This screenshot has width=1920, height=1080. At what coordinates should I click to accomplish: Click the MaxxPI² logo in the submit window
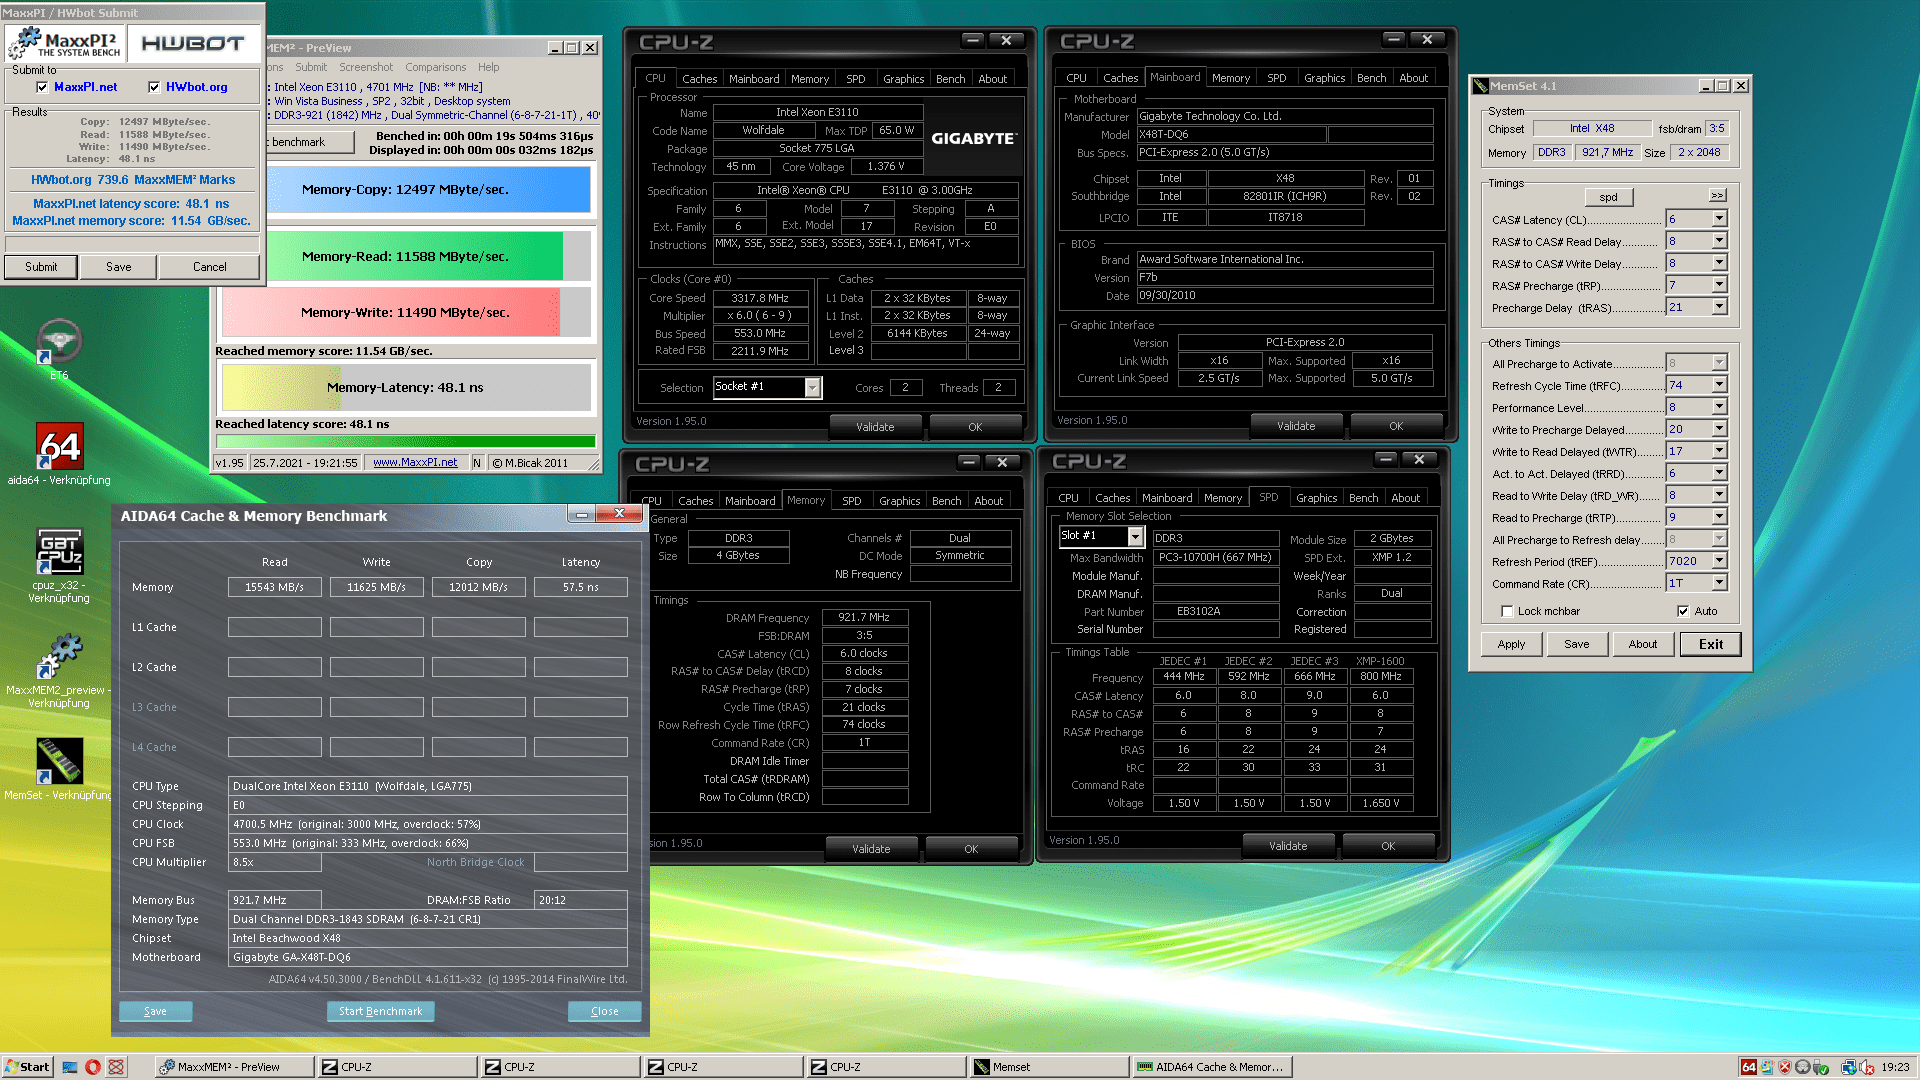coord(65,43)
